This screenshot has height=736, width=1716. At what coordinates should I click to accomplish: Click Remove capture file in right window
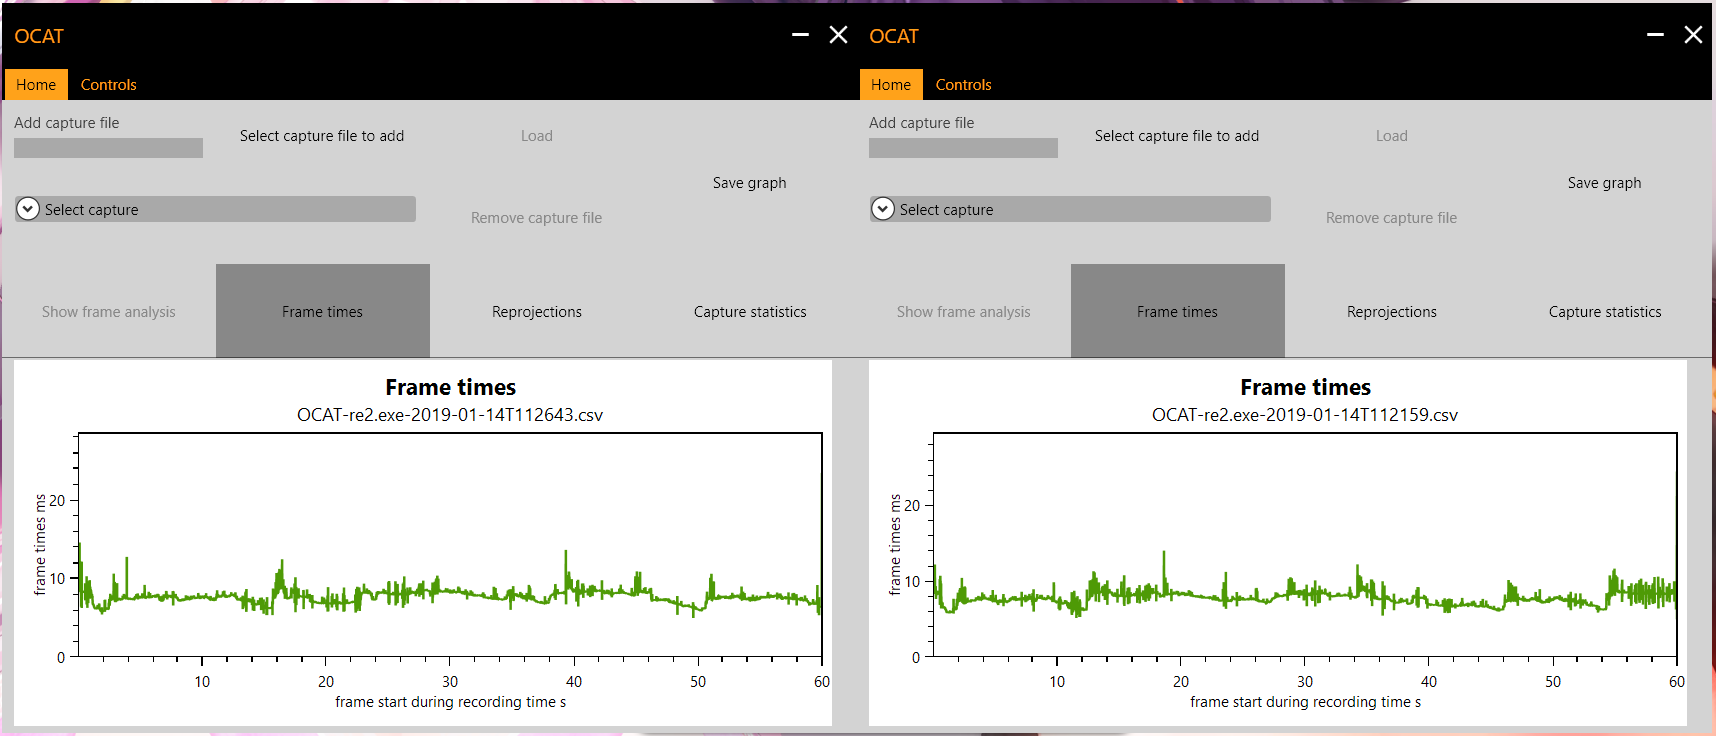coord(1392,218)
